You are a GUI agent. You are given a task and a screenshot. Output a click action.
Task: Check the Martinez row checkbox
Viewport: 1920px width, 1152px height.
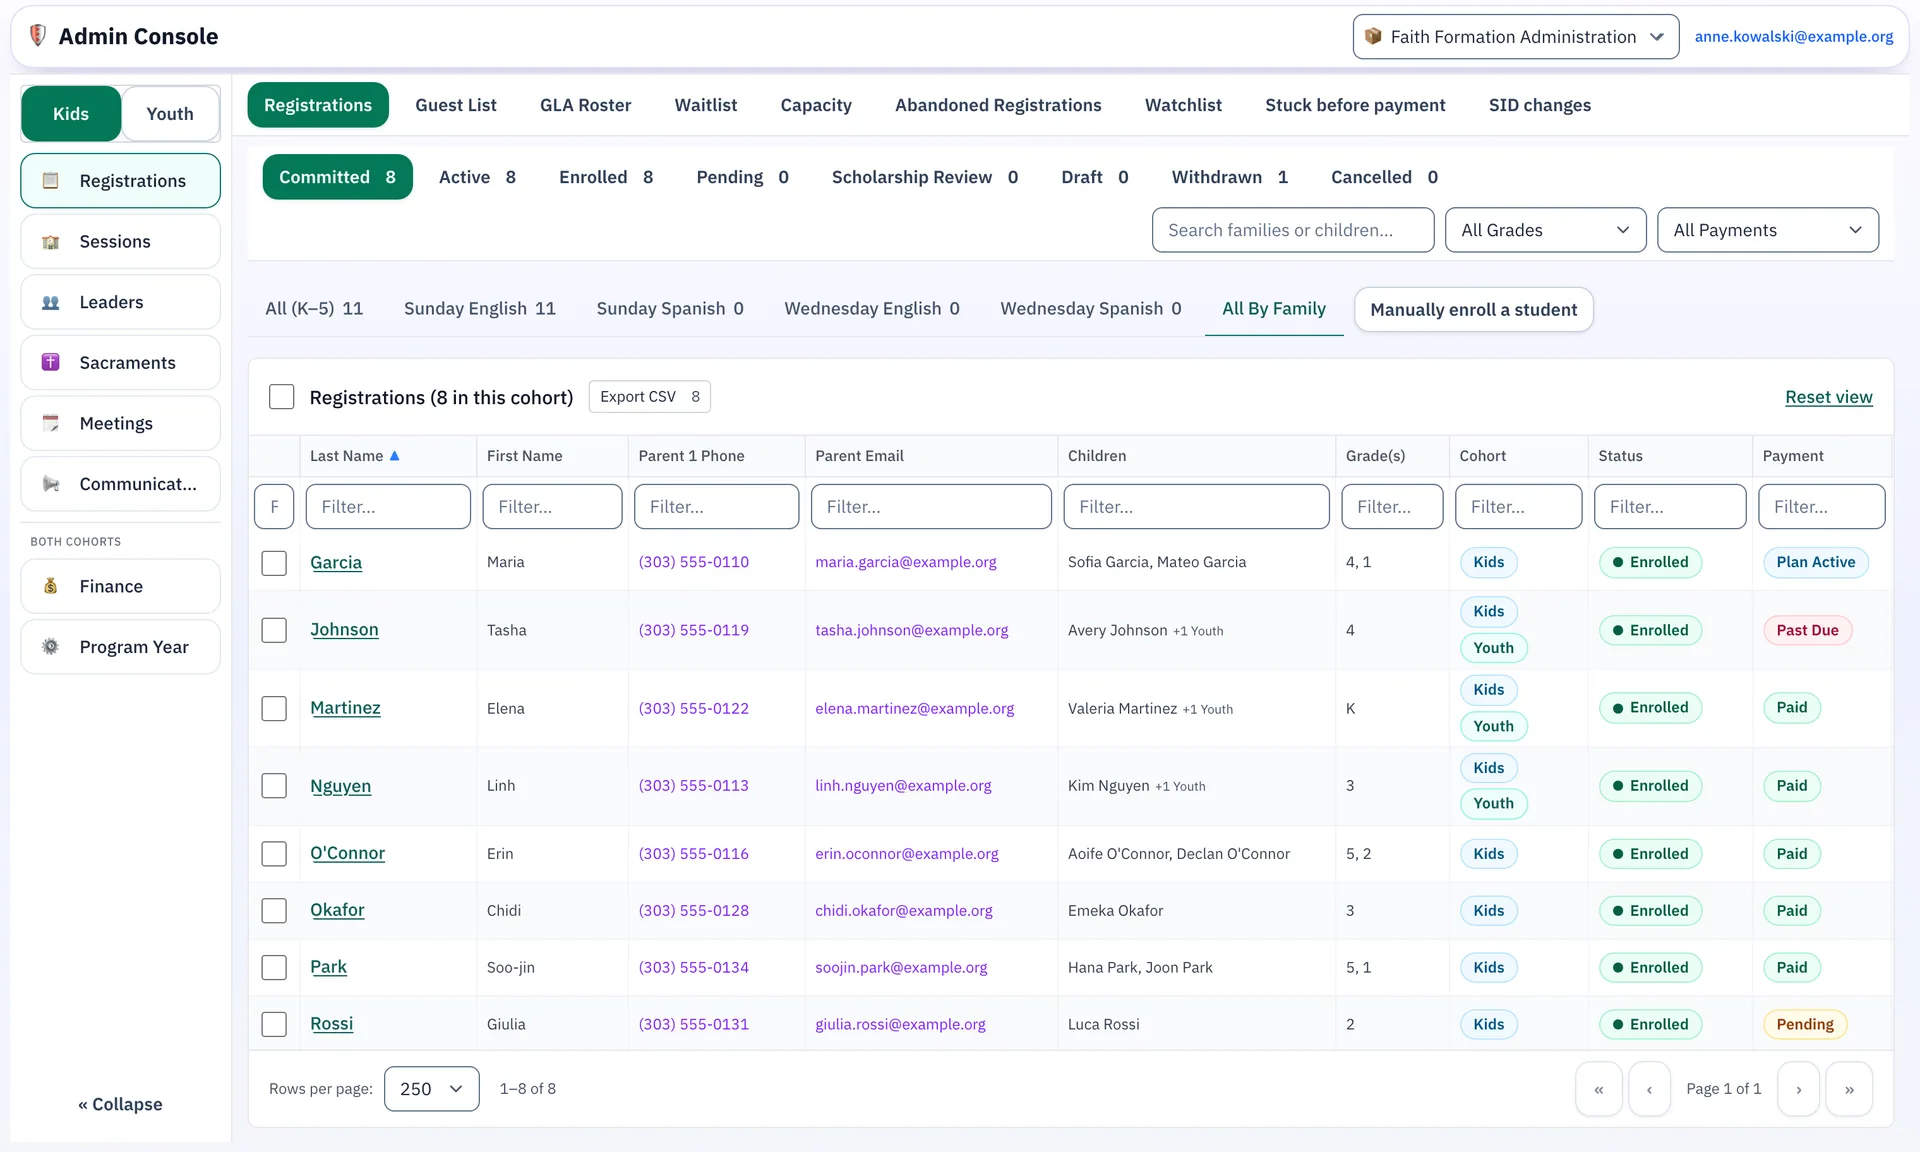point(274,709)
